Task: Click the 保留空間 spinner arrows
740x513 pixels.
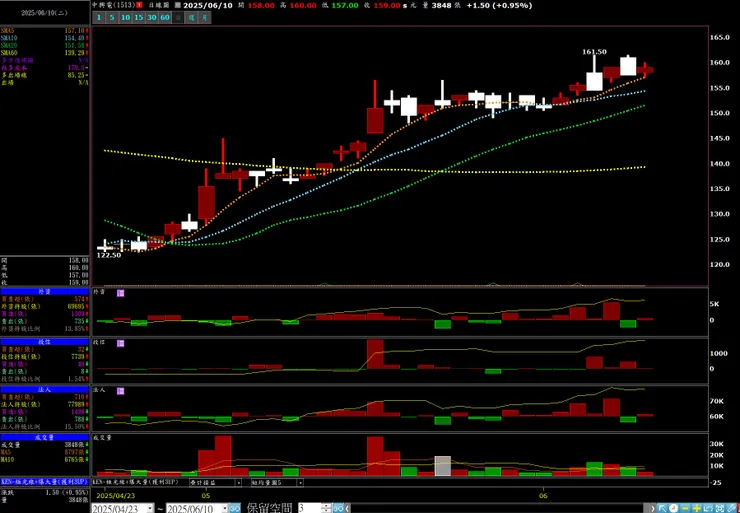Action: pyautogui.click(x=326, y=508)
